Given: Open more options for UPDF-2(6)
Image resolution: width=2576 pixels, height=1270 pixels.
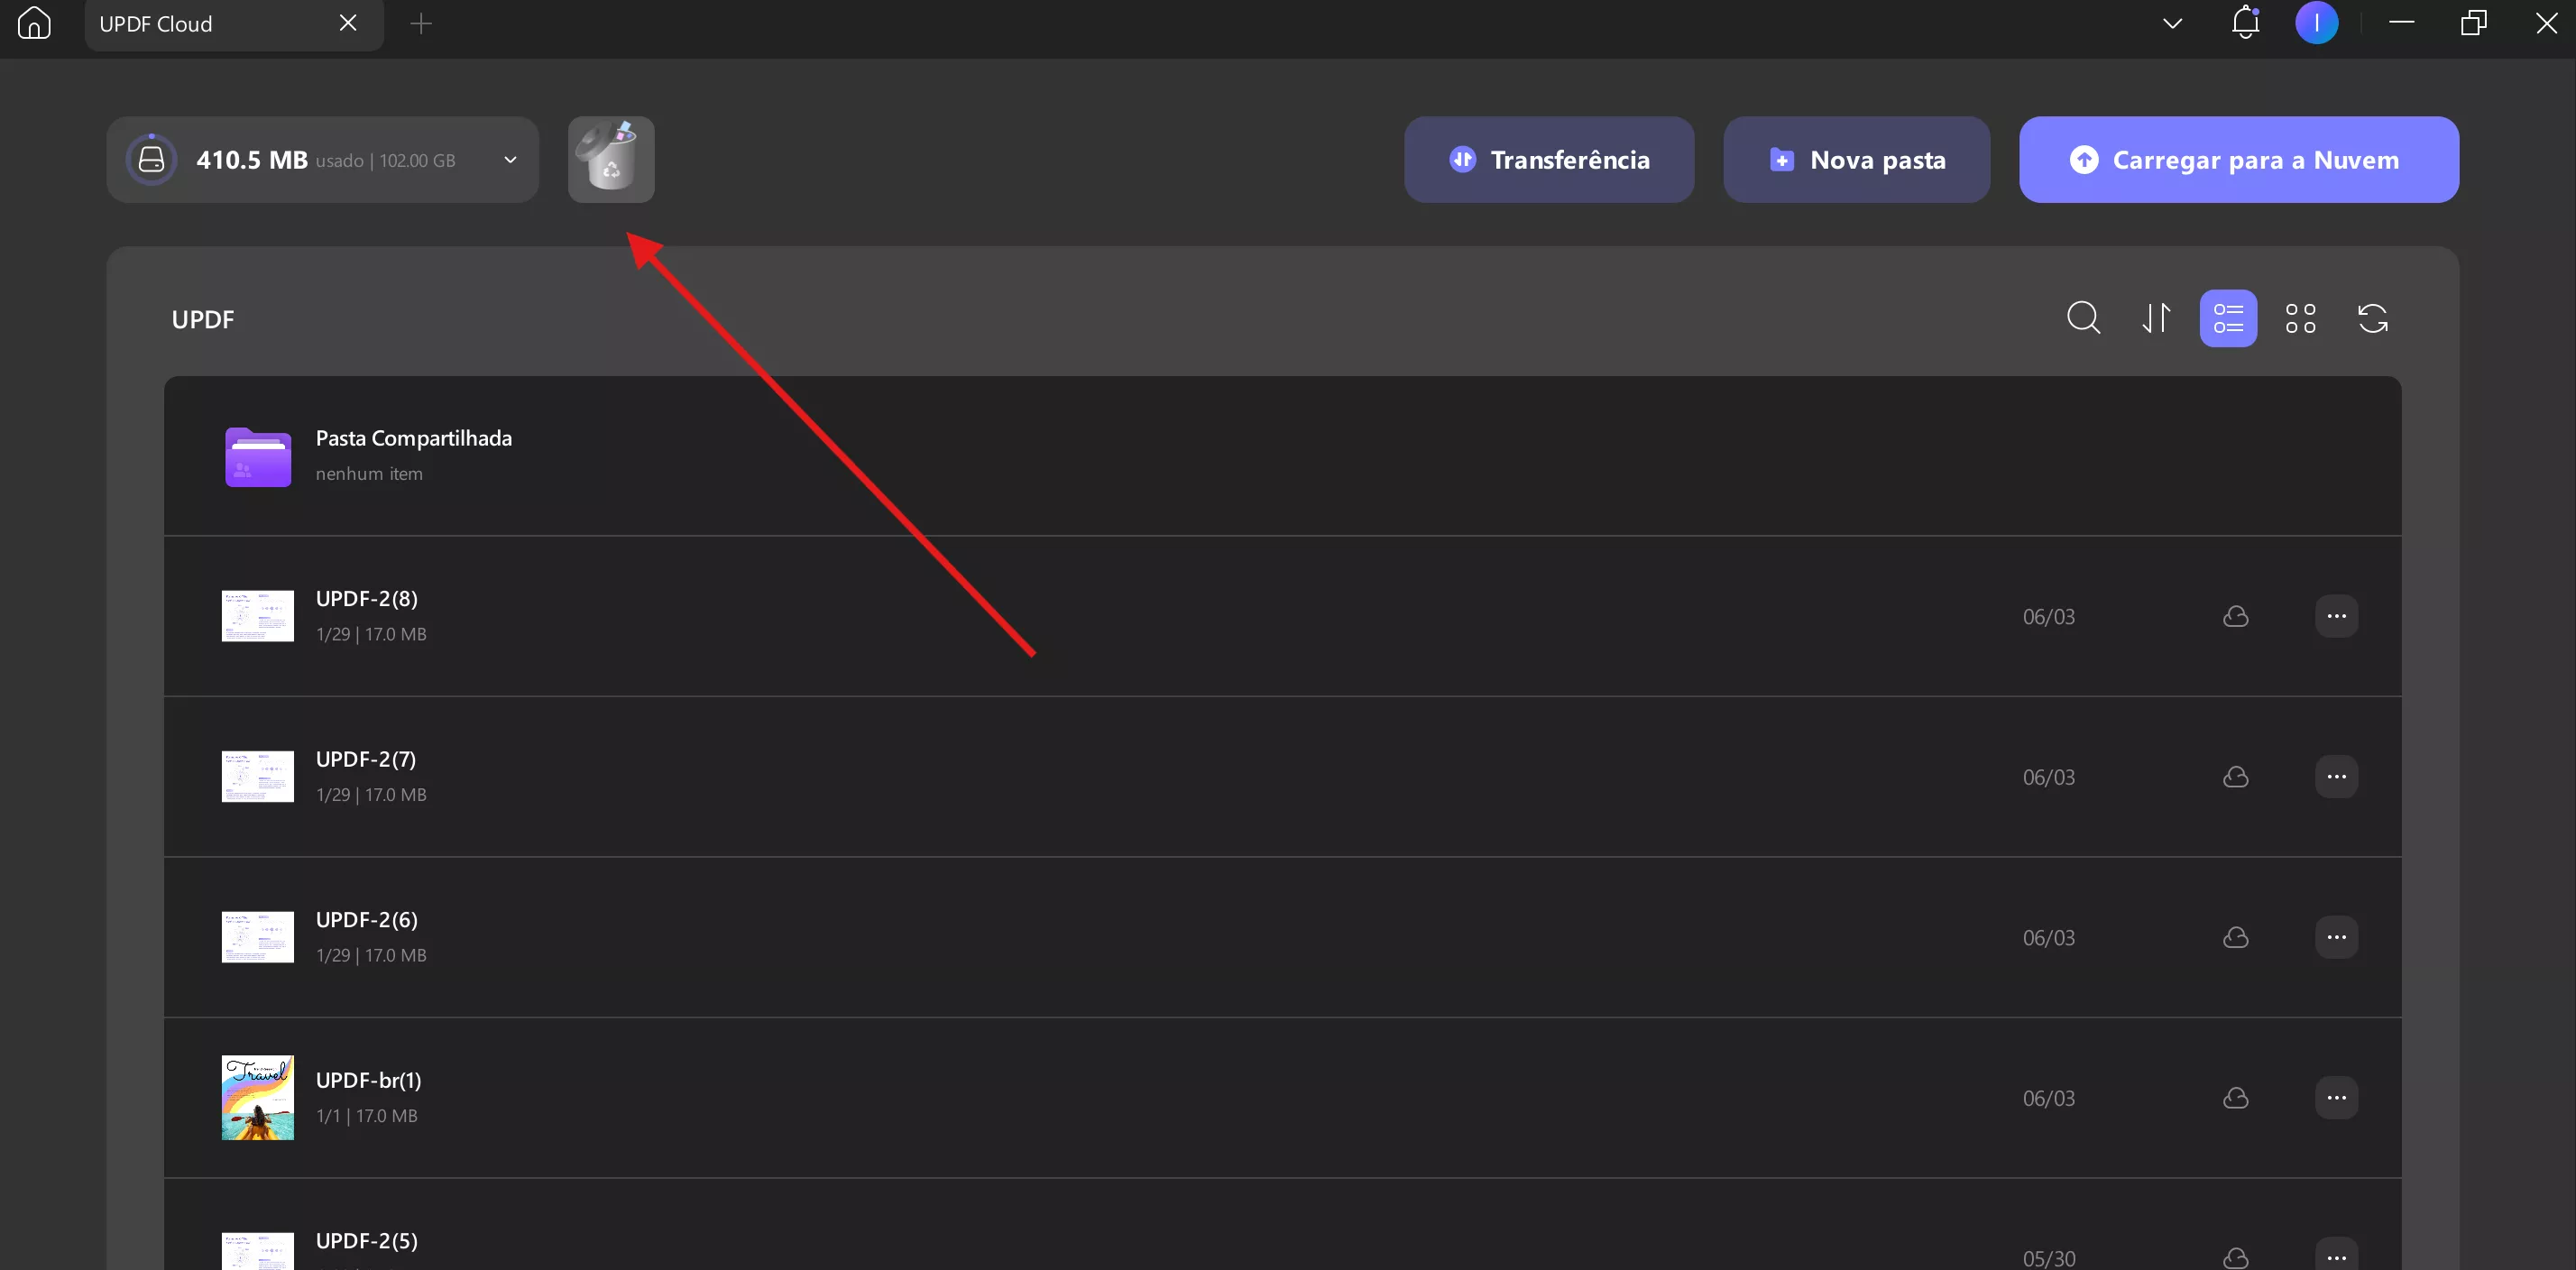Looking at the screenshot, I should [2336, 937].
